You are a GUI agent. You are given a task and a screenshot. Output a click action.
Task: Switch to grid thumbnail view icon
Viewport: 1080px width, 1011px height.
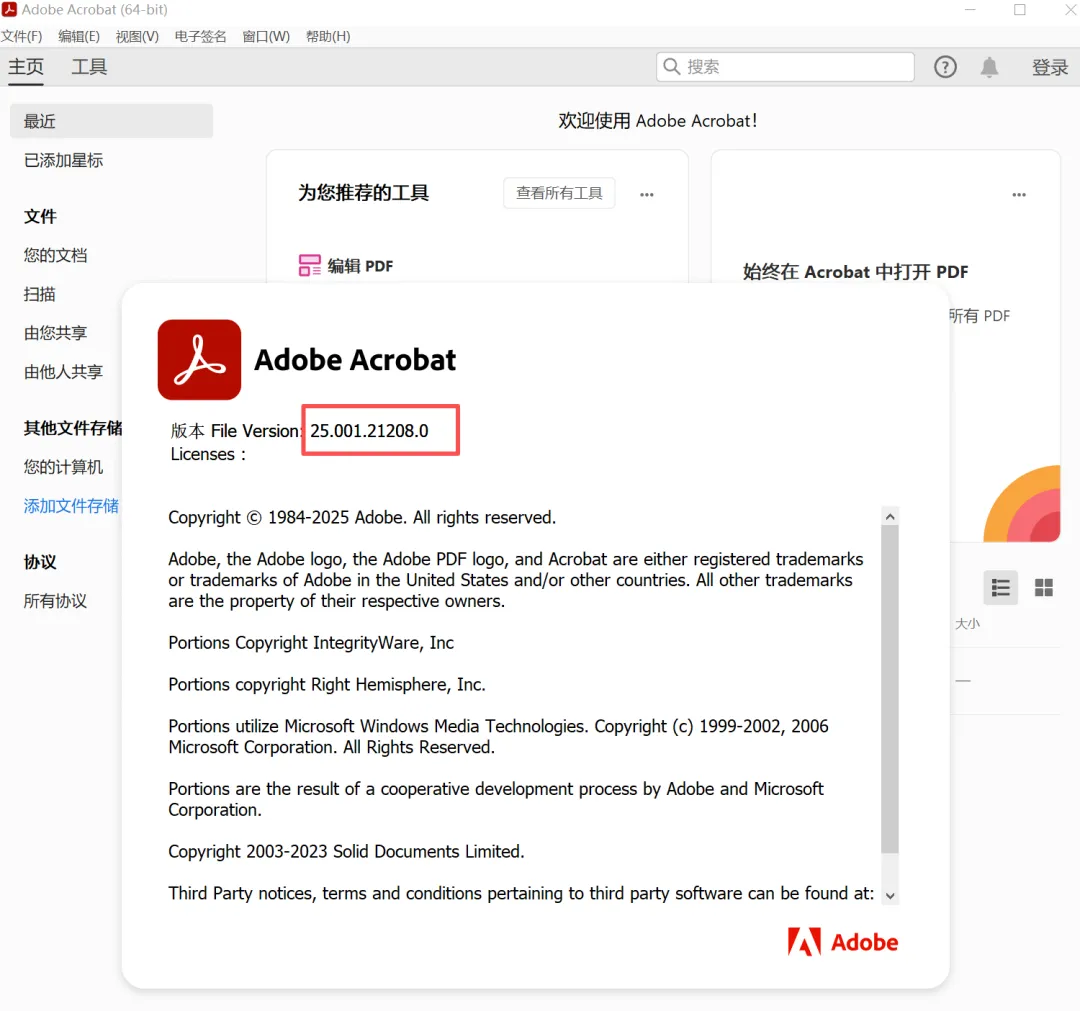tap(1043, 587)
